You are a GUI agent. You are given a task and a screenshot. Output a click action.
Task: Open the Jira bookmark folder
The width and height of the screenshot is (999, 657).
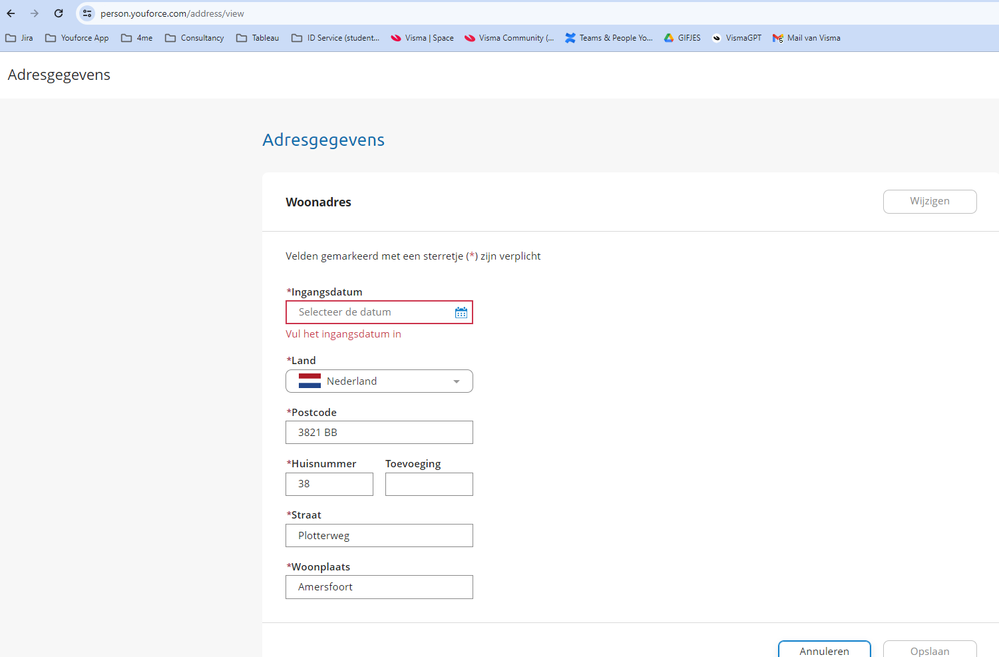point(19,38)
